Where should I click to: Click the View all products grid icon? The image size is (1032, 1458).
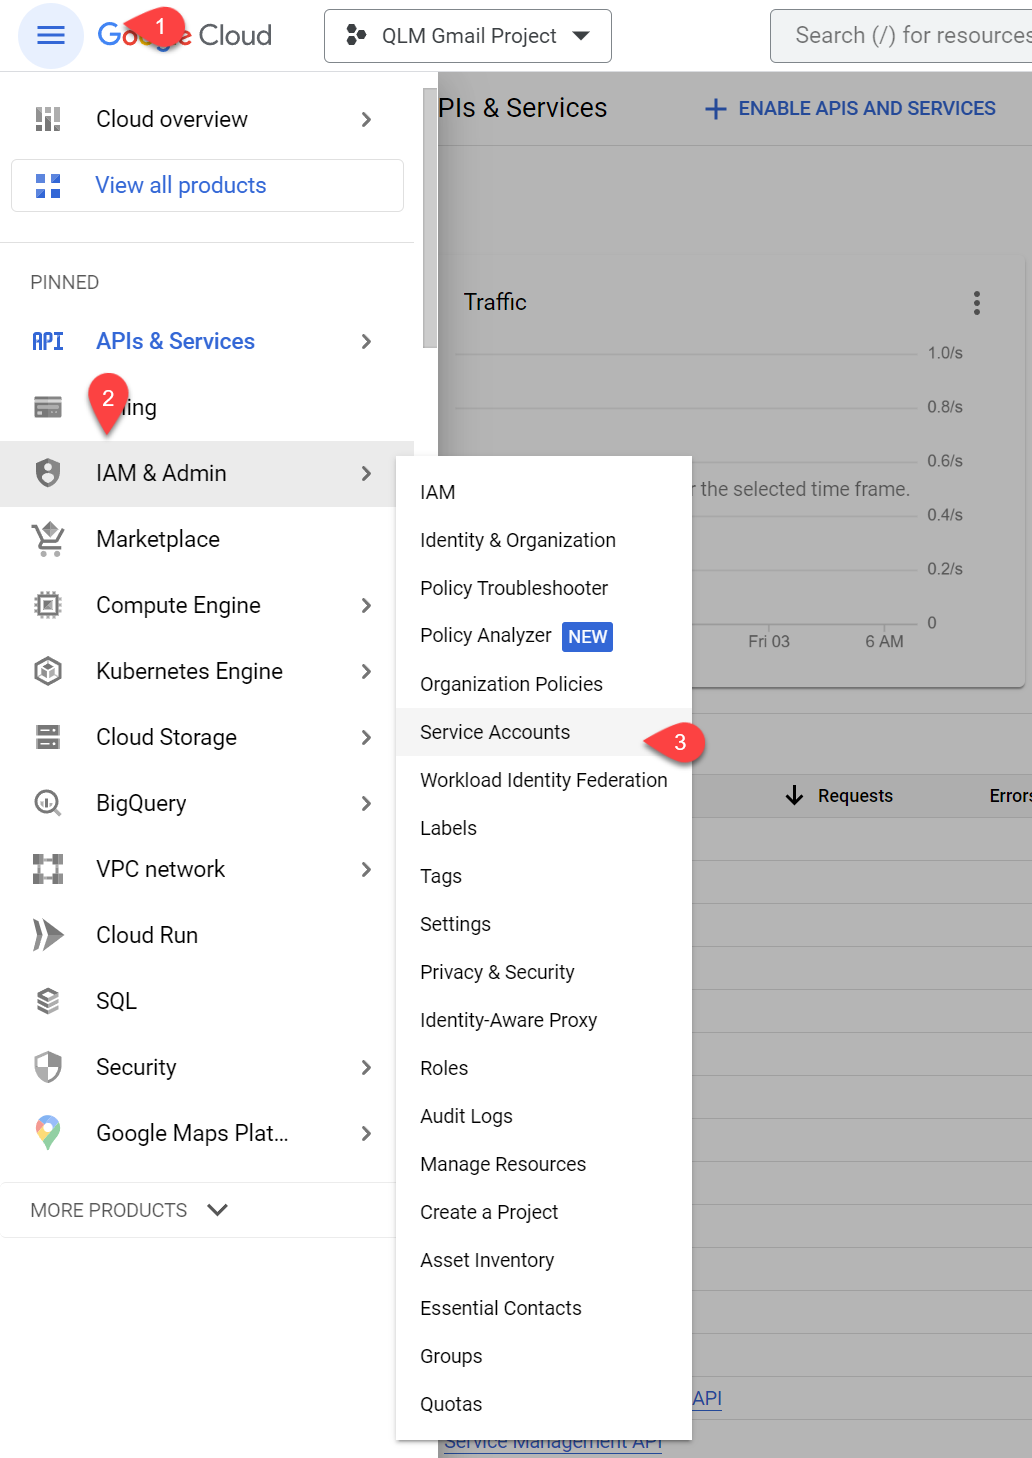tap(48, 186)
